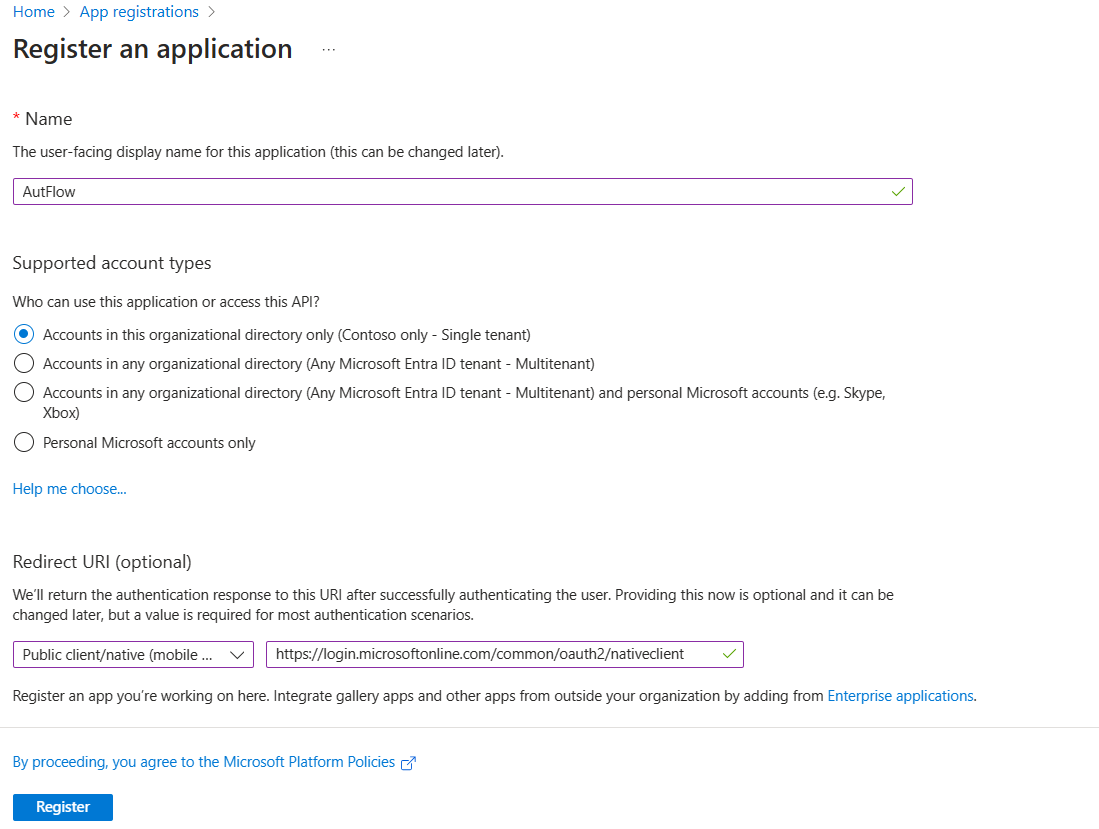Click inside the AutFlow name field
The image size is (1099, 829).
(x=400, y=191)
